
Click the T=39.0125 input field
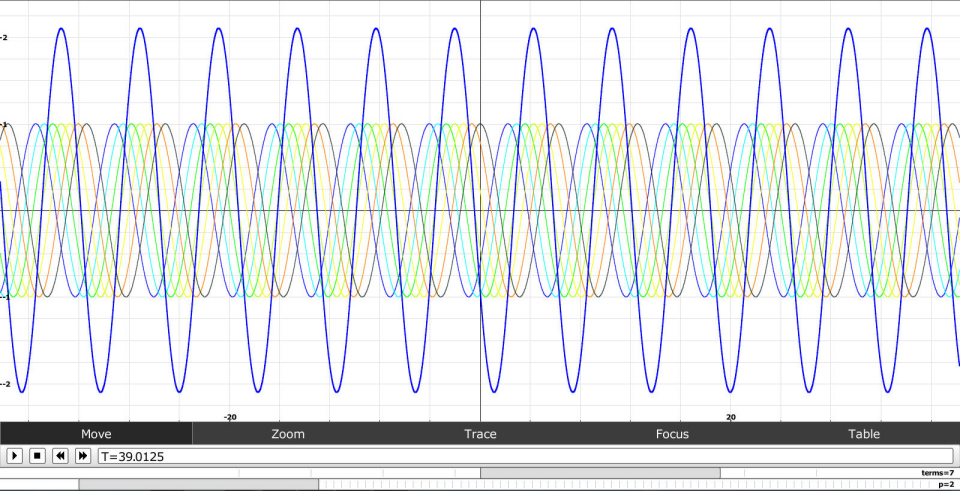pyautogui.click(x=525, y=456)
